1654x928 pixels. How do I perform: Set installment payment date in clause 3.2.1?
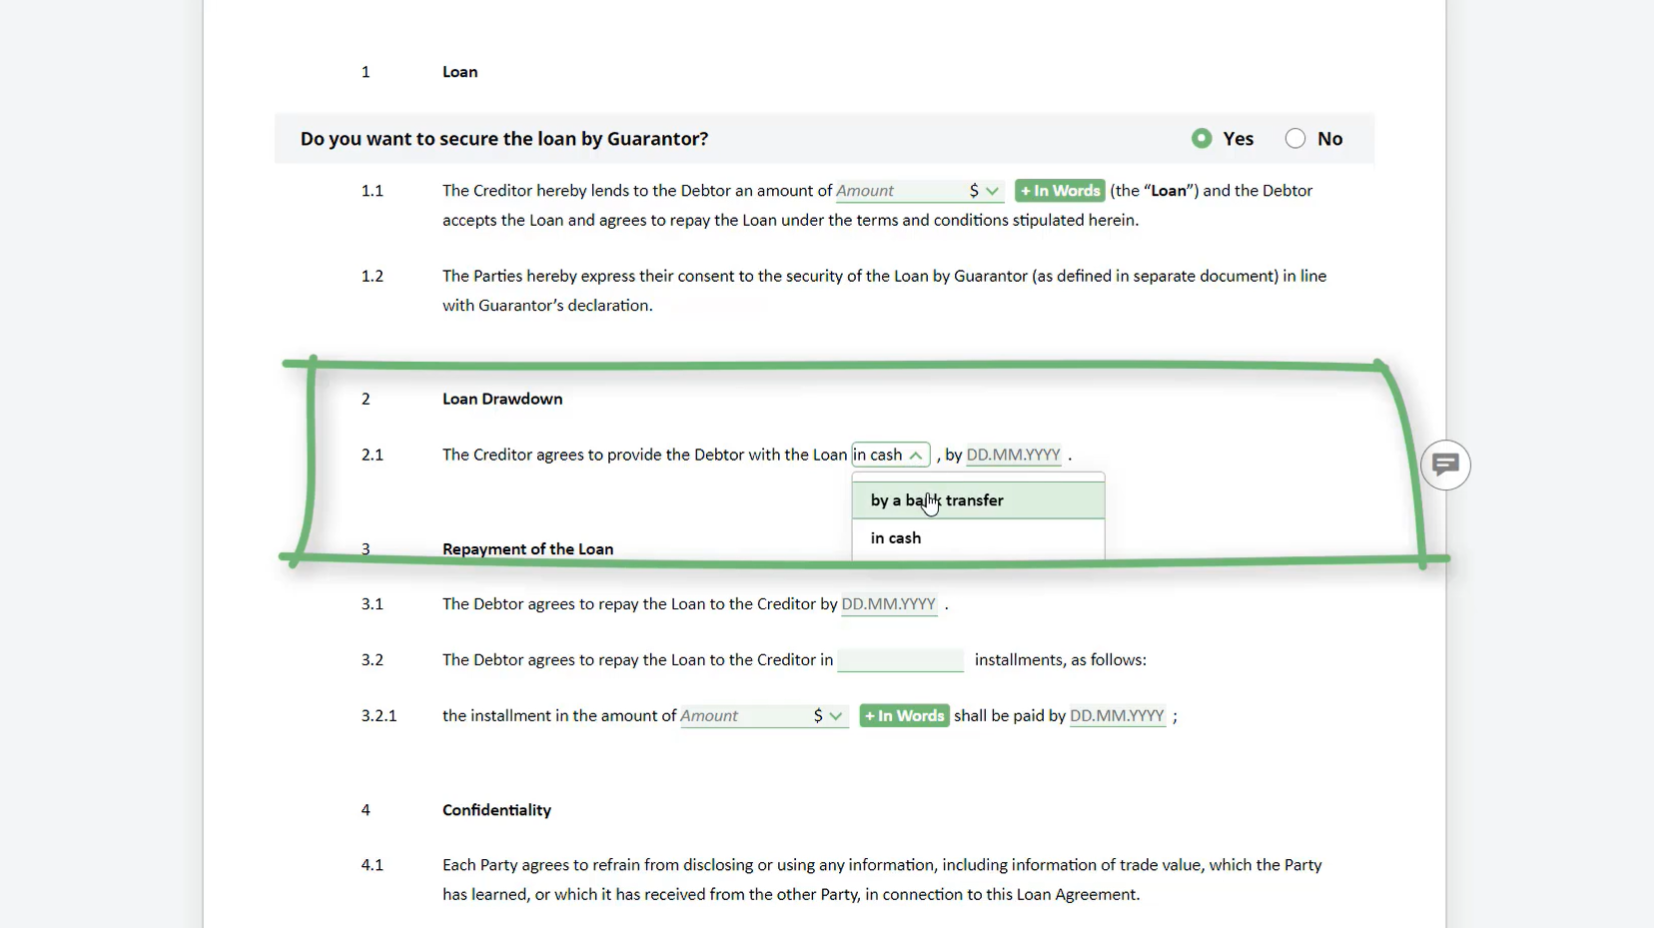coord(1117,716)
